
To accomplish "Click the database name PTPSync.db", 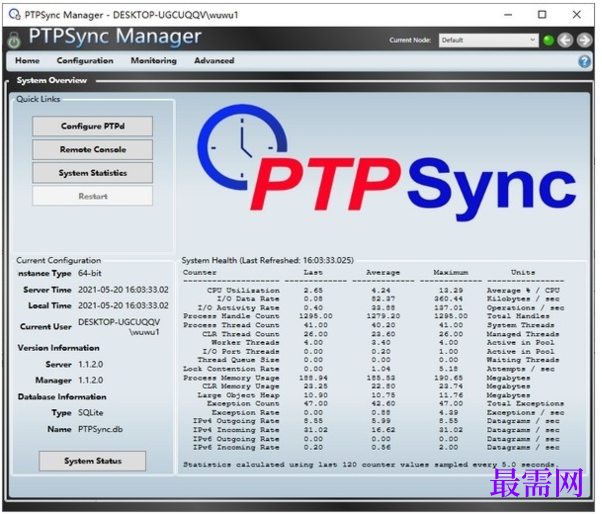I will click(x=101, y=429).
